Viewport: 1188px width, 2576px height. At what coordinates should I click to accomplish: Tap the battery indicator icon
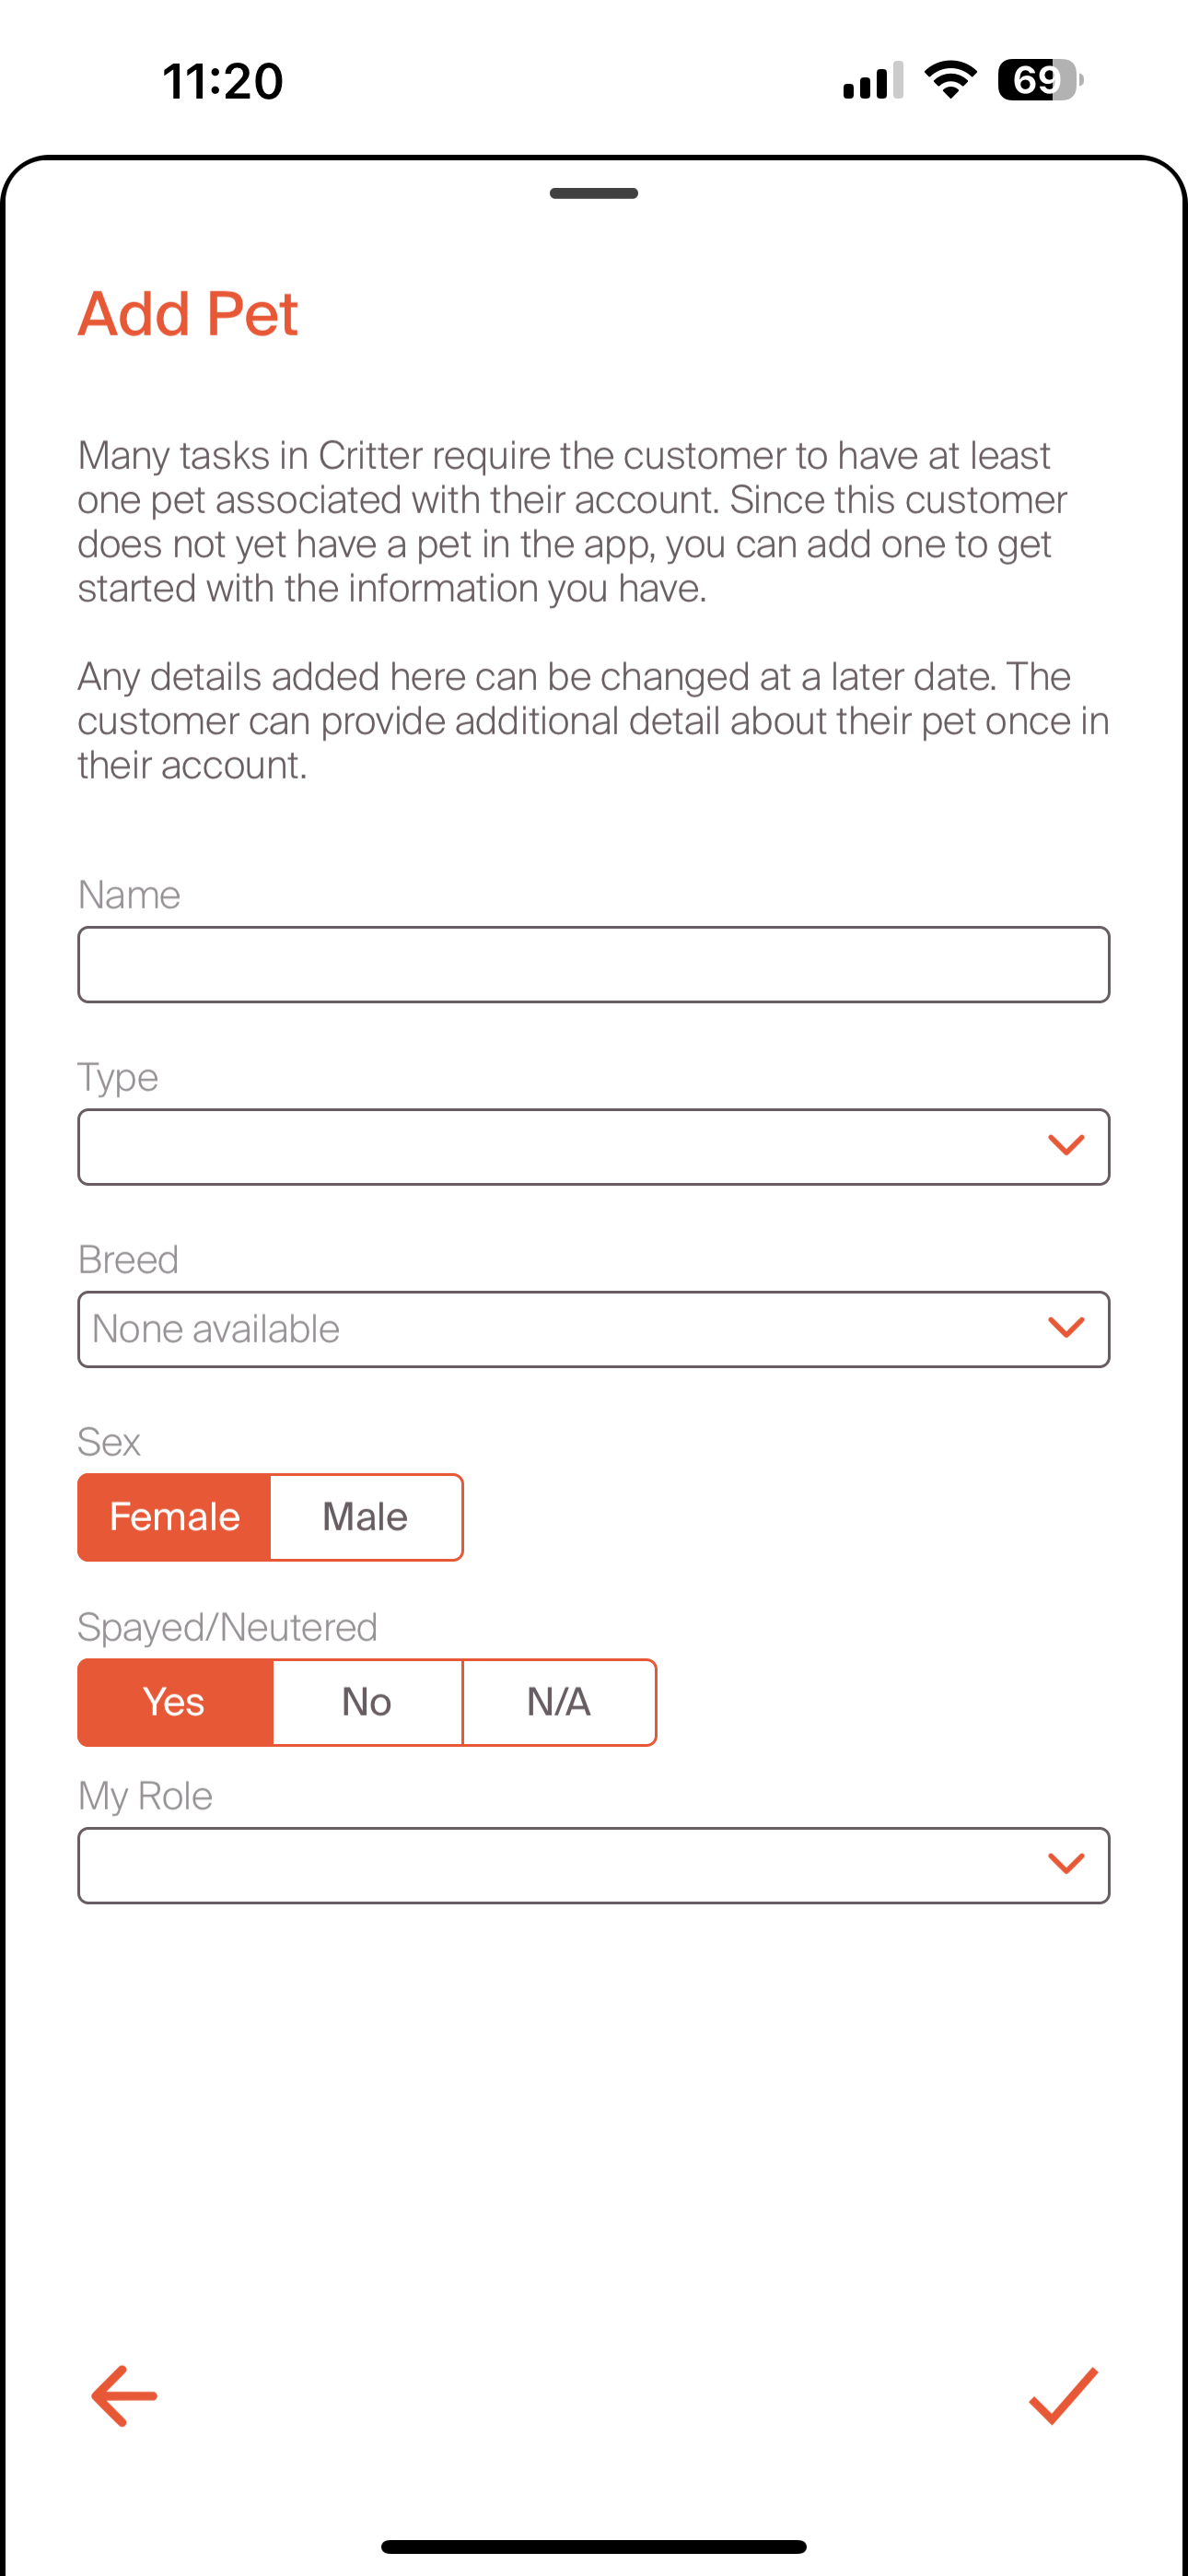(1039, 80)
